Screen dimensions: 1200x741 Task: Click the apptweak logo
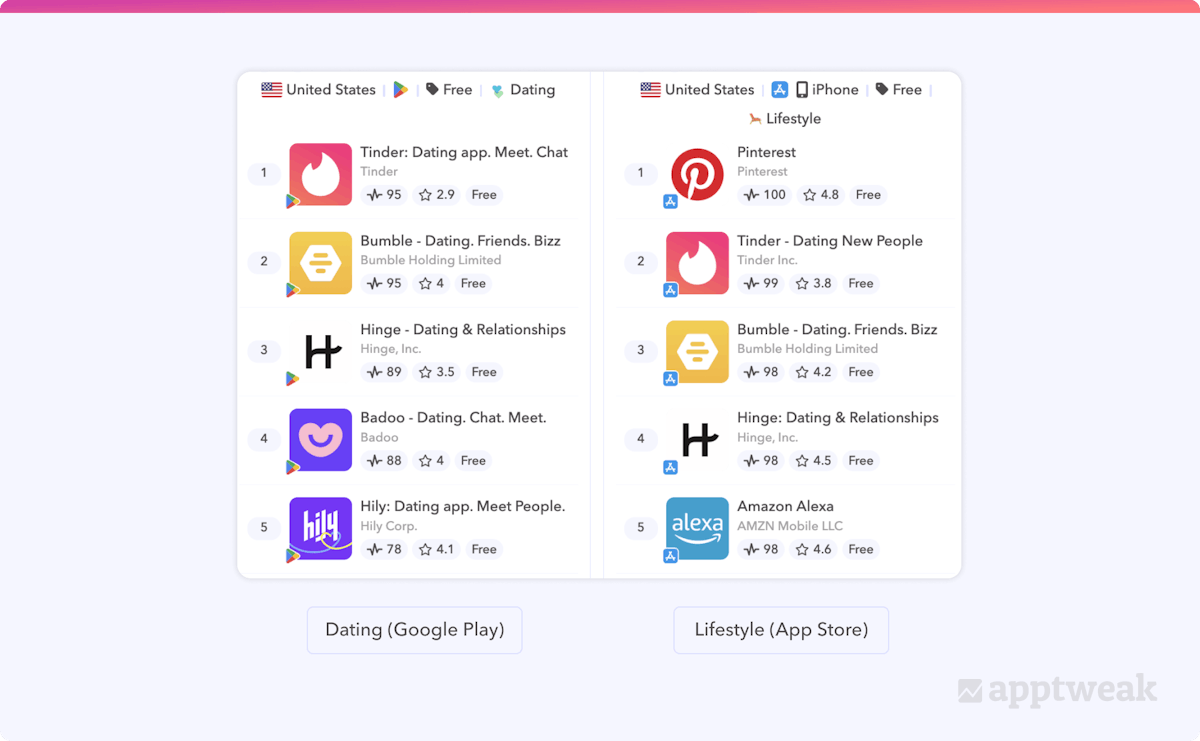(1056, 690)
